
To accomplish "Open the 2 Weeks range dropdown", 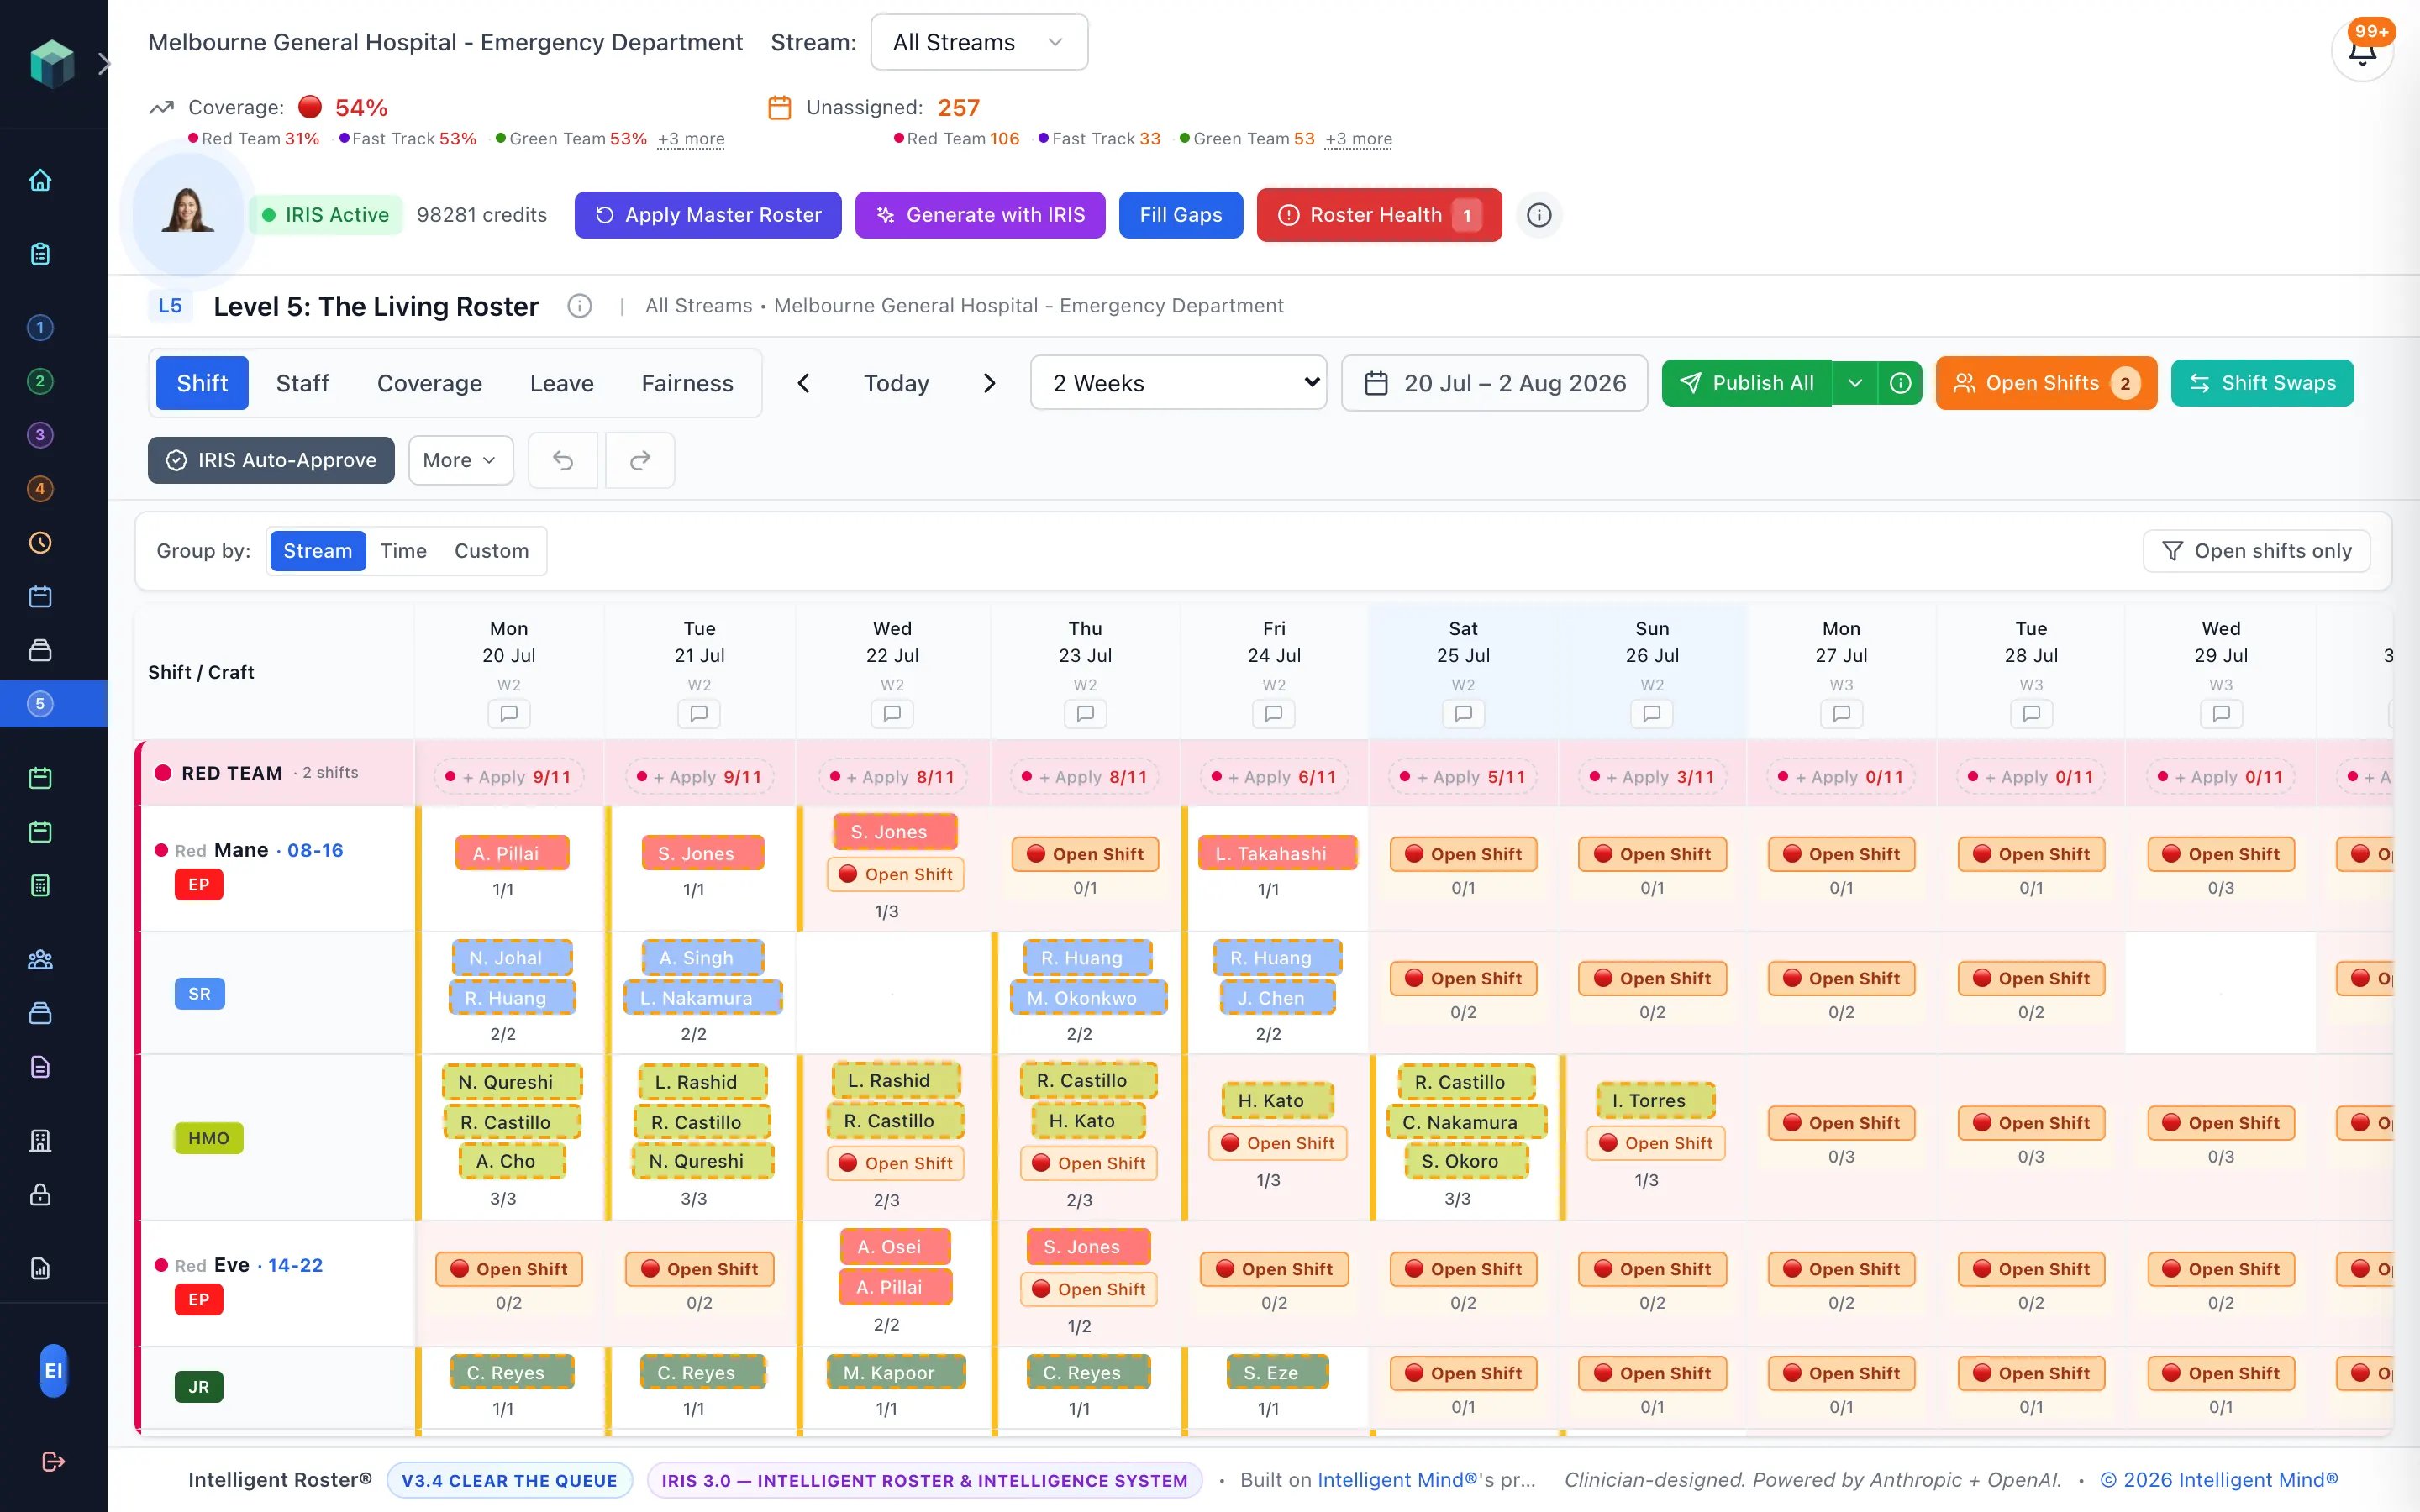I will pyautogui.click(x=1179, y=383).
